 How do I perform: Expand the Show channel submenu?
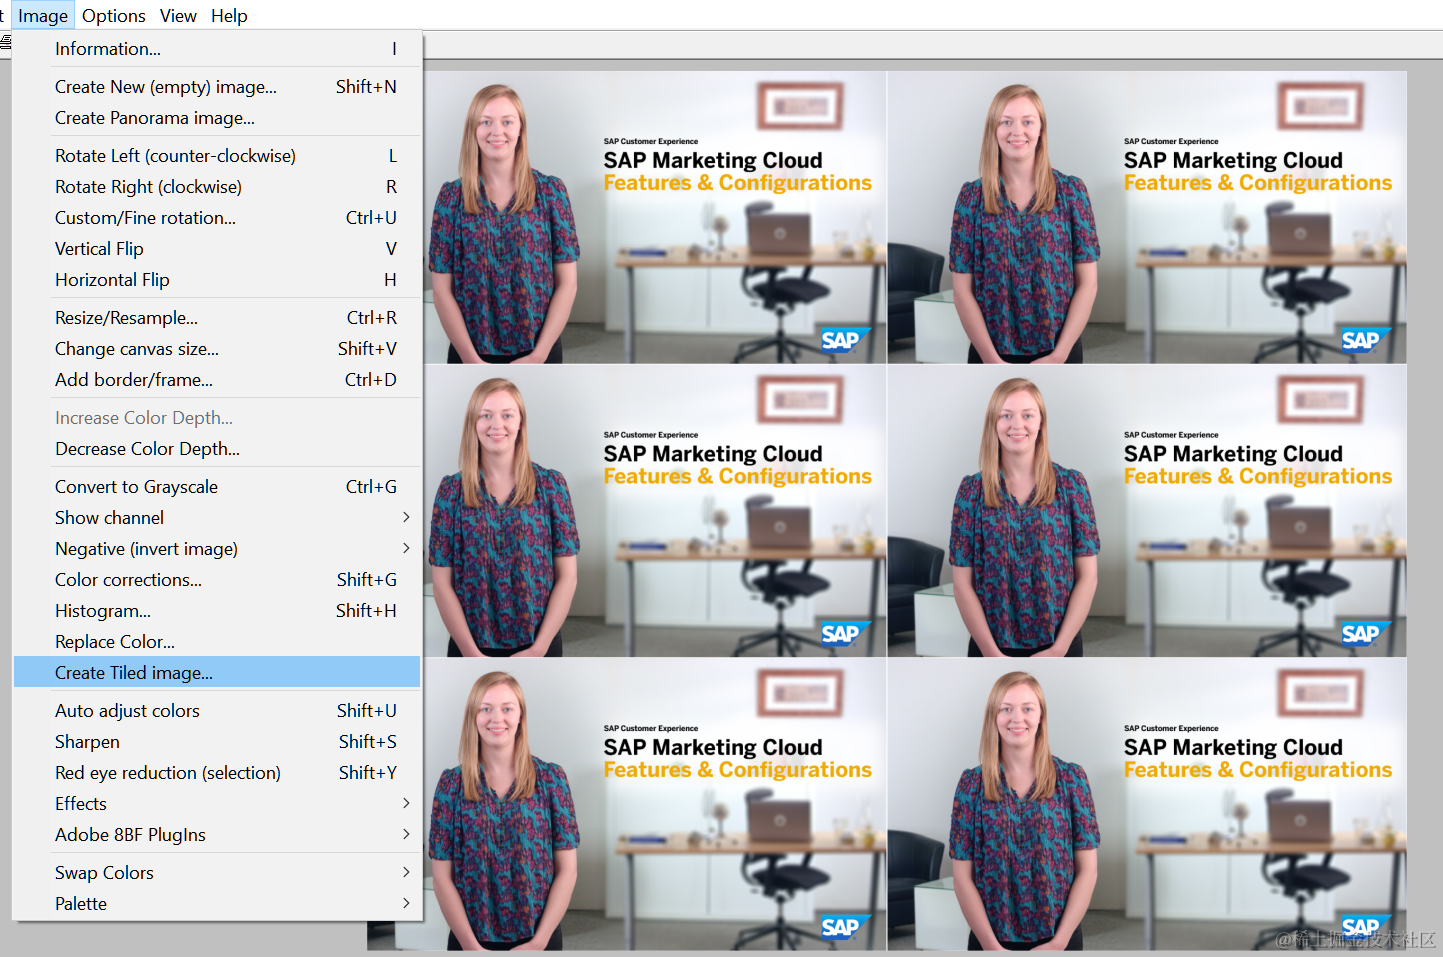pyautogui.click(x=217, y=518)
